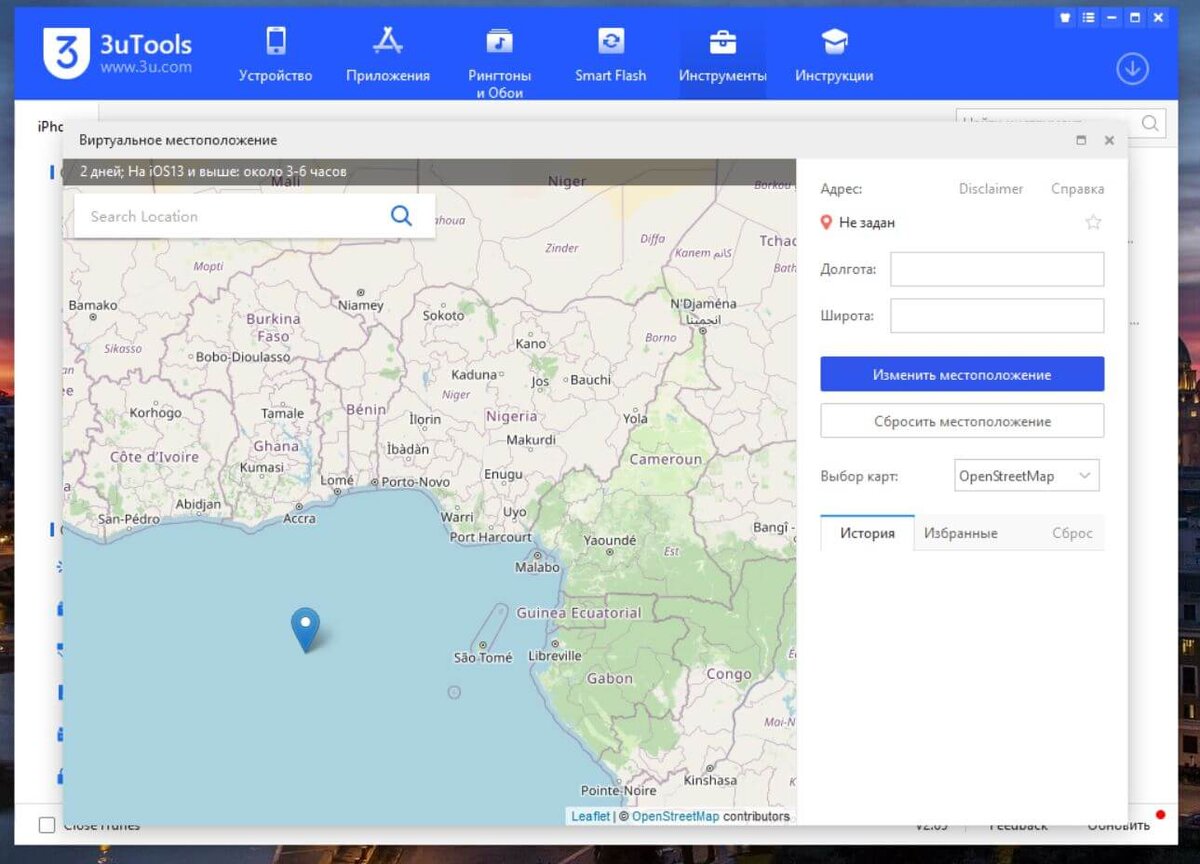Click inside the Долгота input field
1200x864 pixels.
tap(996, 268)
